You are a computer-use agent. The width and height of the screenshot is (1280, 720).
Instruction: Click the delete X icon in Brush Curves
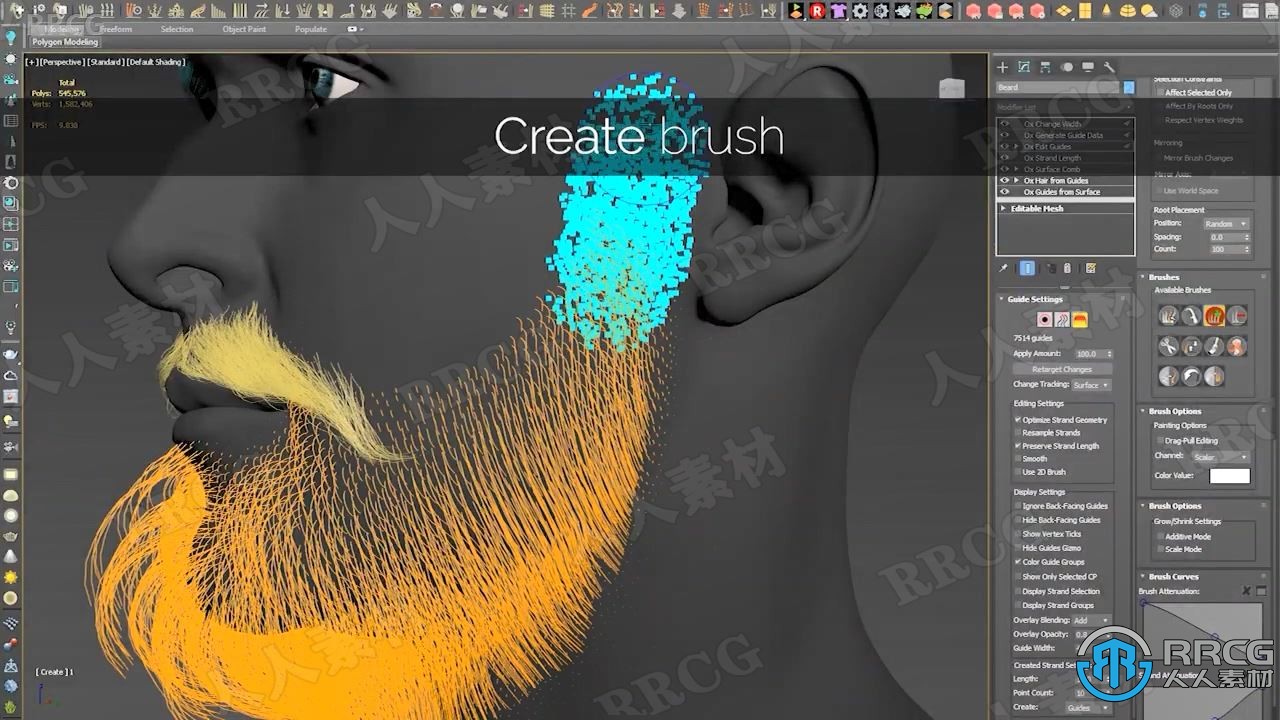(1246, 591)
